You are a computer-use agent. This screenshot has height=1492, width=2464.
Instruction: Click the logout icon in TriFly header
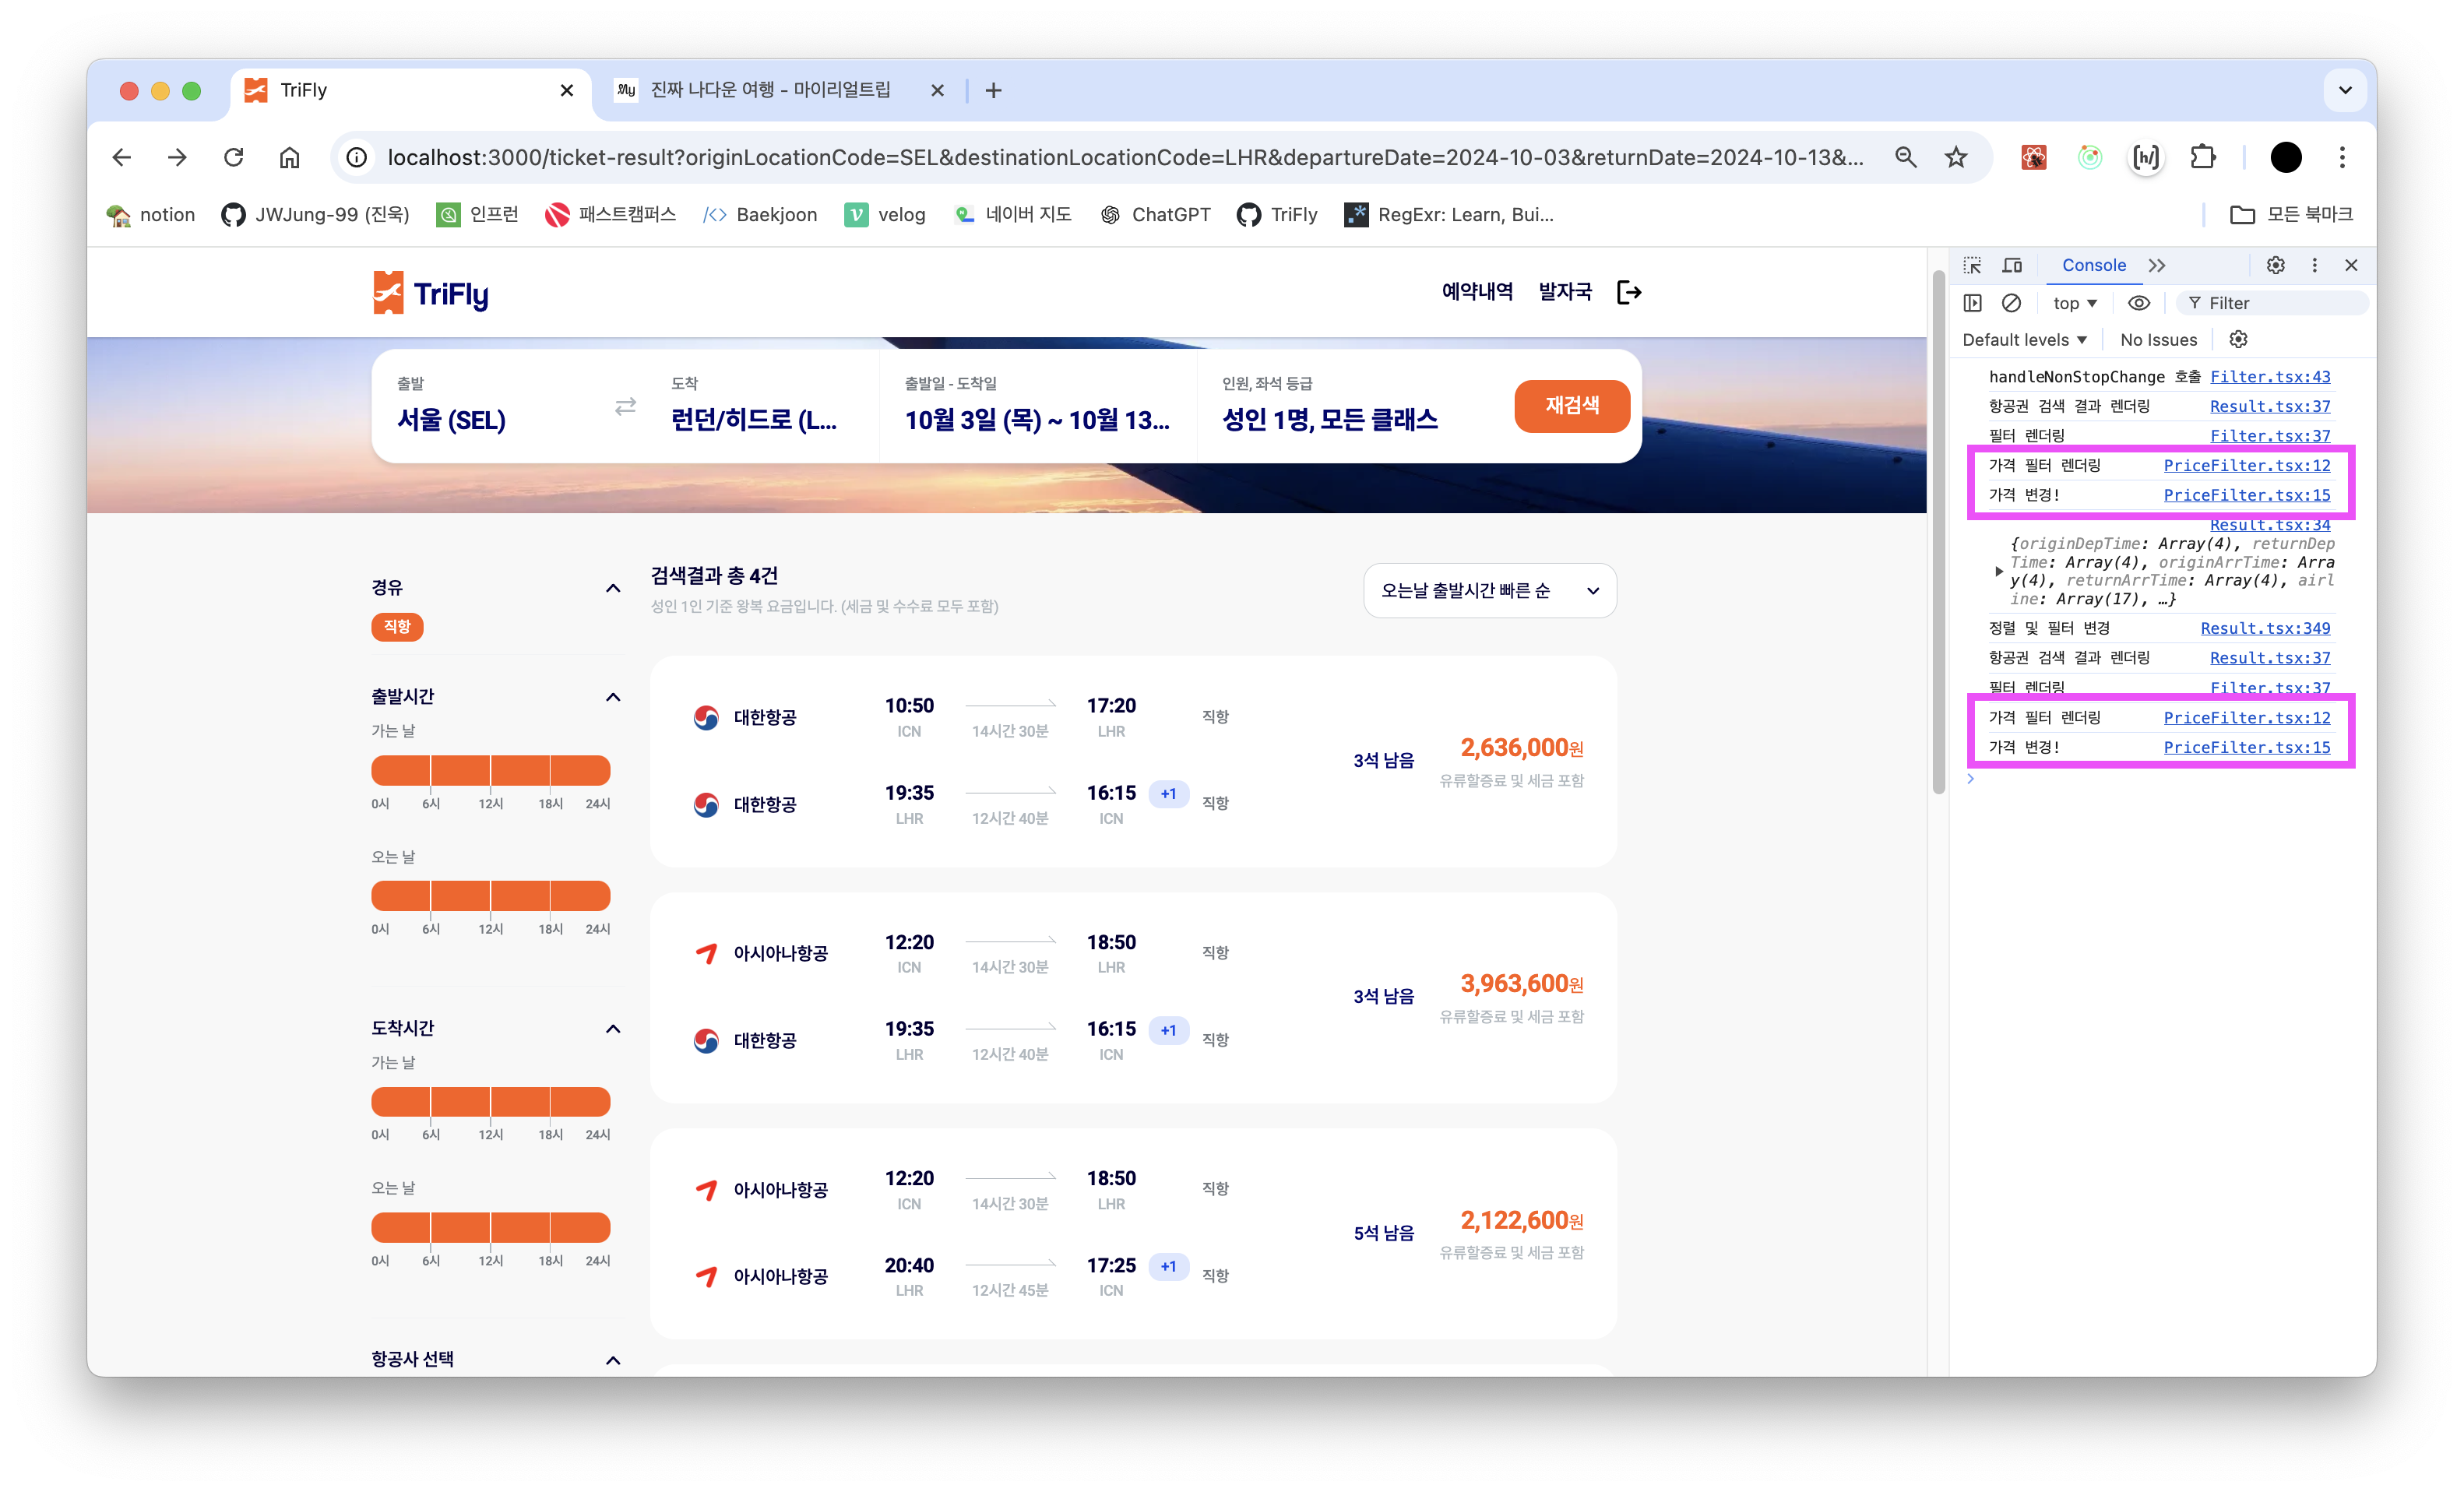click(1629, 292)
